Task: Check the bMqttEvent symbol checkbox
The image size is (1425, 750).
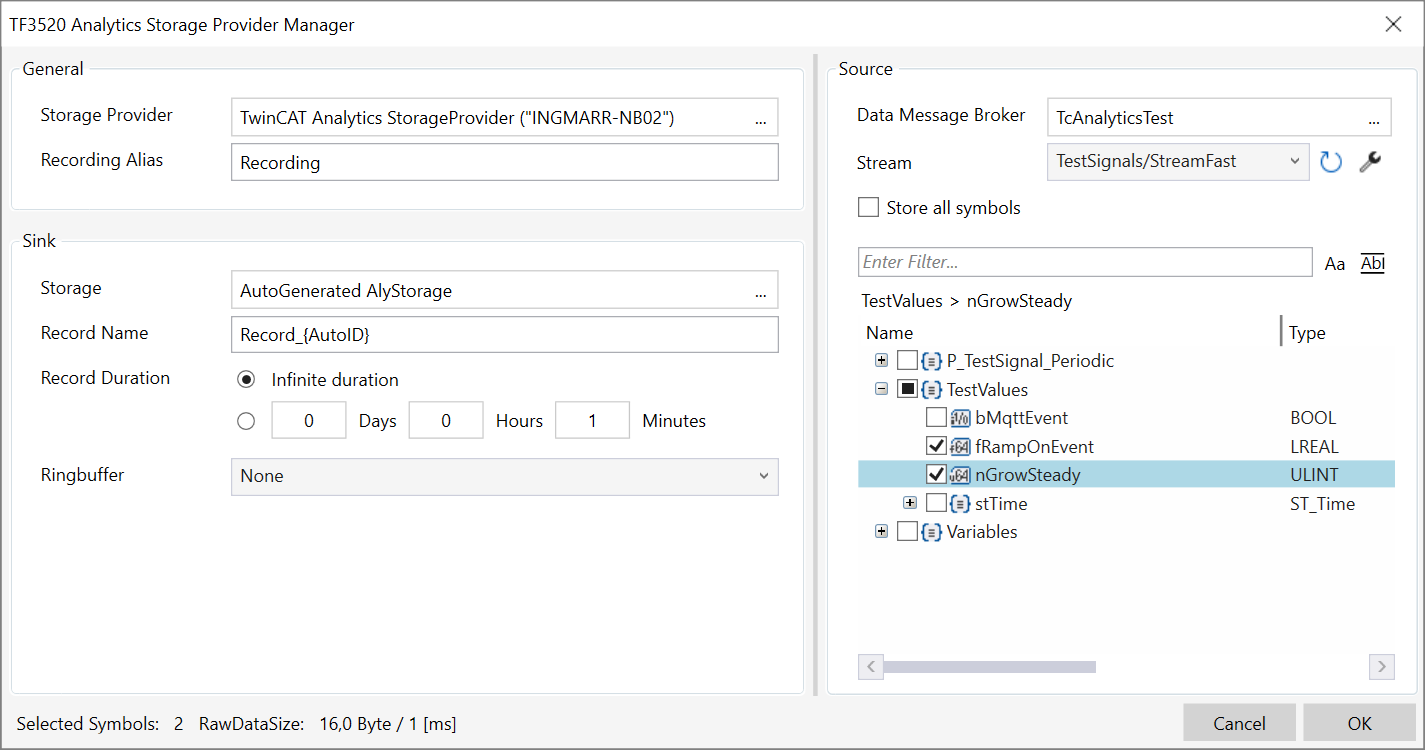Action: point(936,418)
